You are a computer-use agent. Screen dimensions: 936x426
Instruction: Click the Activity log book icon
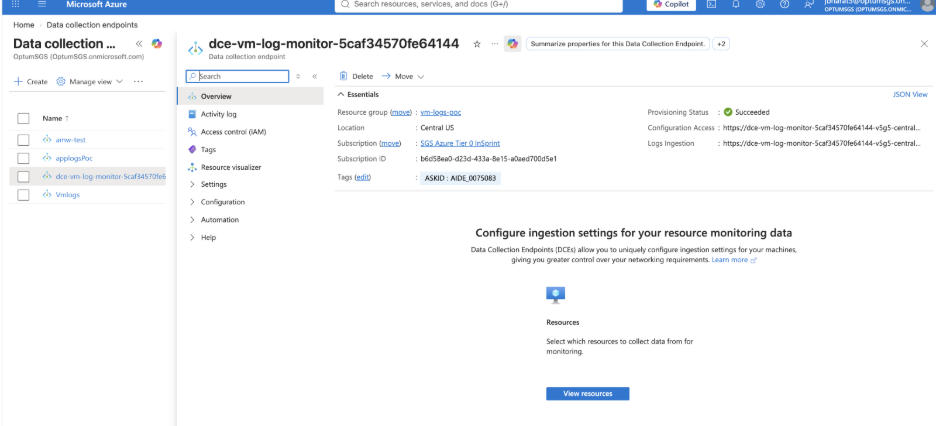pos(192,114)
